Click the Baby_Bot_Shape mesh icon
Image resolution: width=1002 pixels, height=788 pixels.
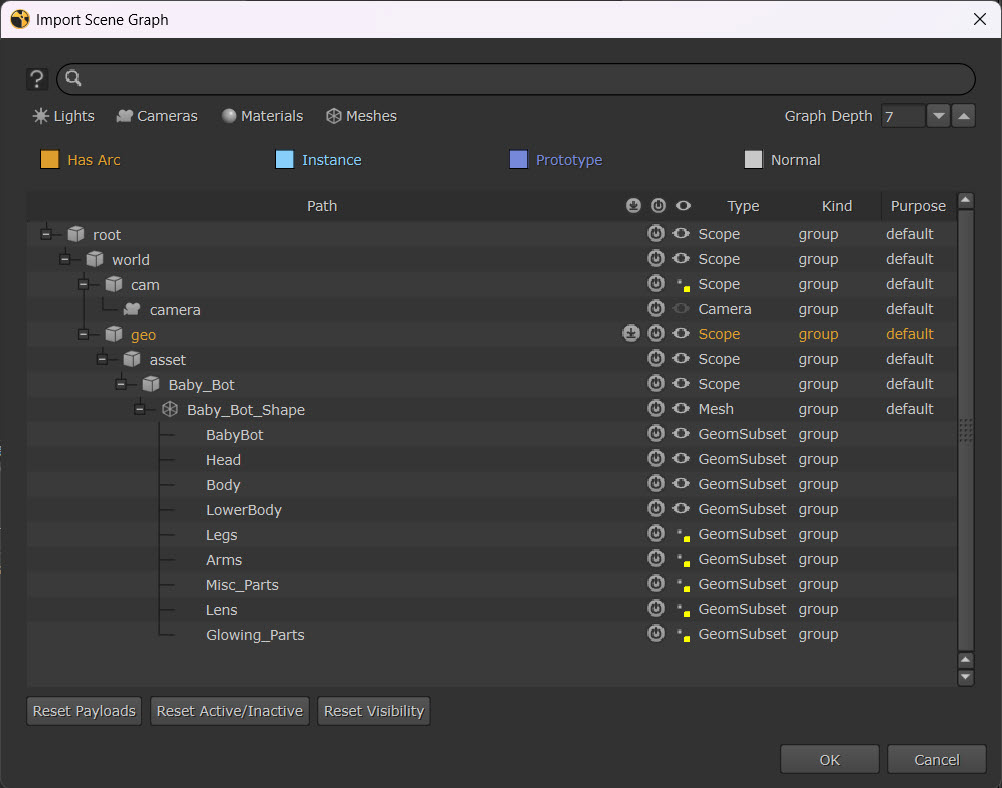point(170,410)
